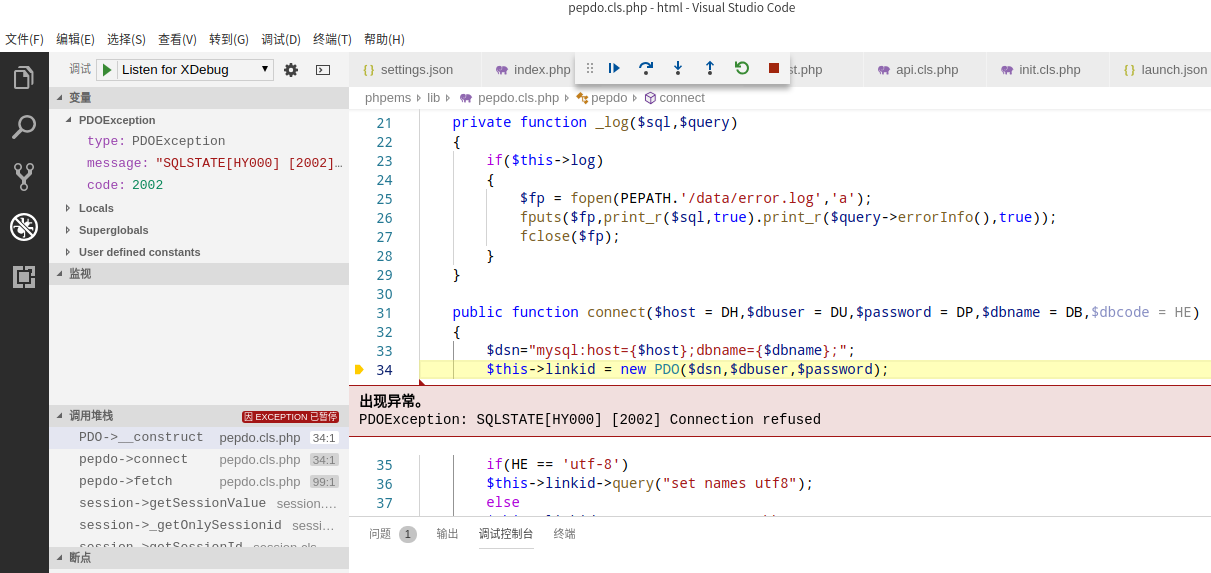Open the Search view in activity bar
Viewport: 1211px width, 573px height.
coord(24,127)
